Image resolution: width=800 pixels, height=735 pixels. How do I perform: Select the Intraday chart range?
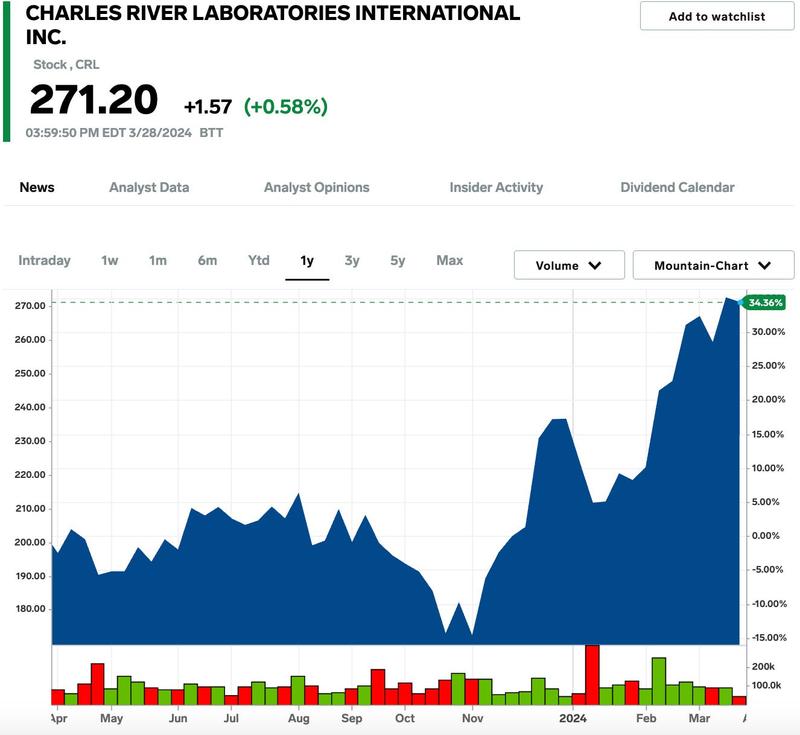pos(44,261)
